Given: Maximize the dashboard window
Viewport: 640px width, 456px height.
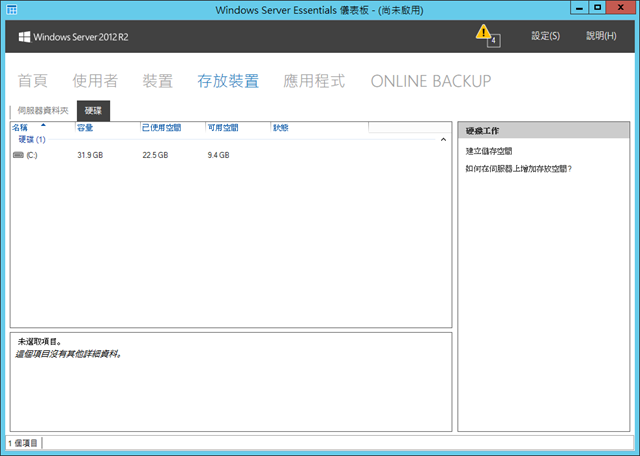Looking at the screenshot, I should [x=597, y=7].
